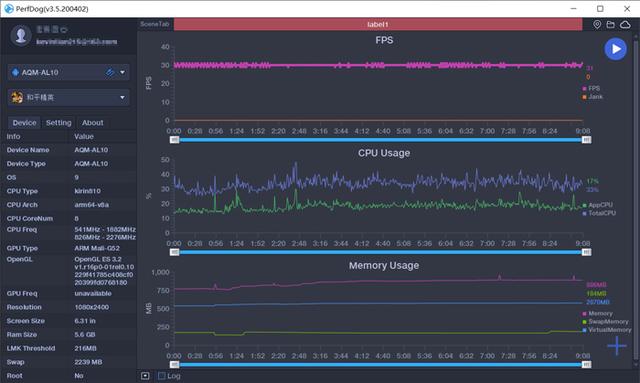The height and width of the screenshot is (383, 640).
Task: Expand the AQM-AL10 device dropdown
Action: pos(122,73)
